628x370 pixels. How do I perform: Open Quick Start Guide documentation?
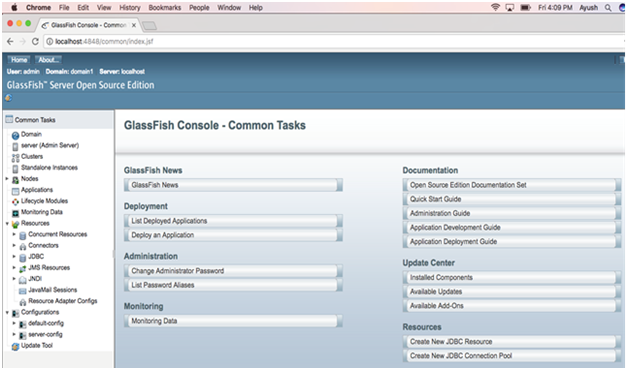coord(512,199)
